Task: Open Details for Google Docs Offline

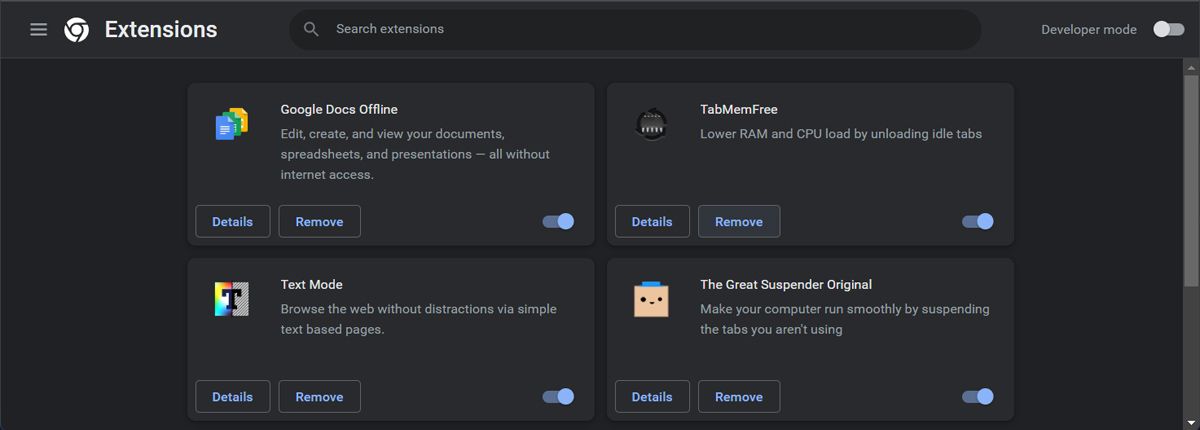Action: tap(233, 222)
